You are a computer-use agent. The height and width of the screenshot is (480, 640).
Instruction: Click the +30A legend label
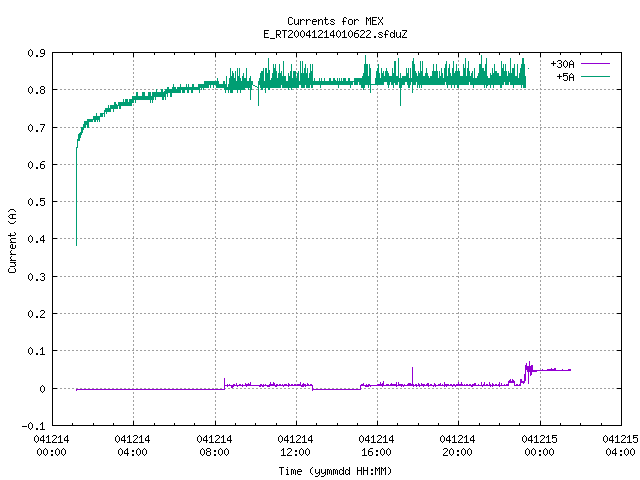(562, 64)
